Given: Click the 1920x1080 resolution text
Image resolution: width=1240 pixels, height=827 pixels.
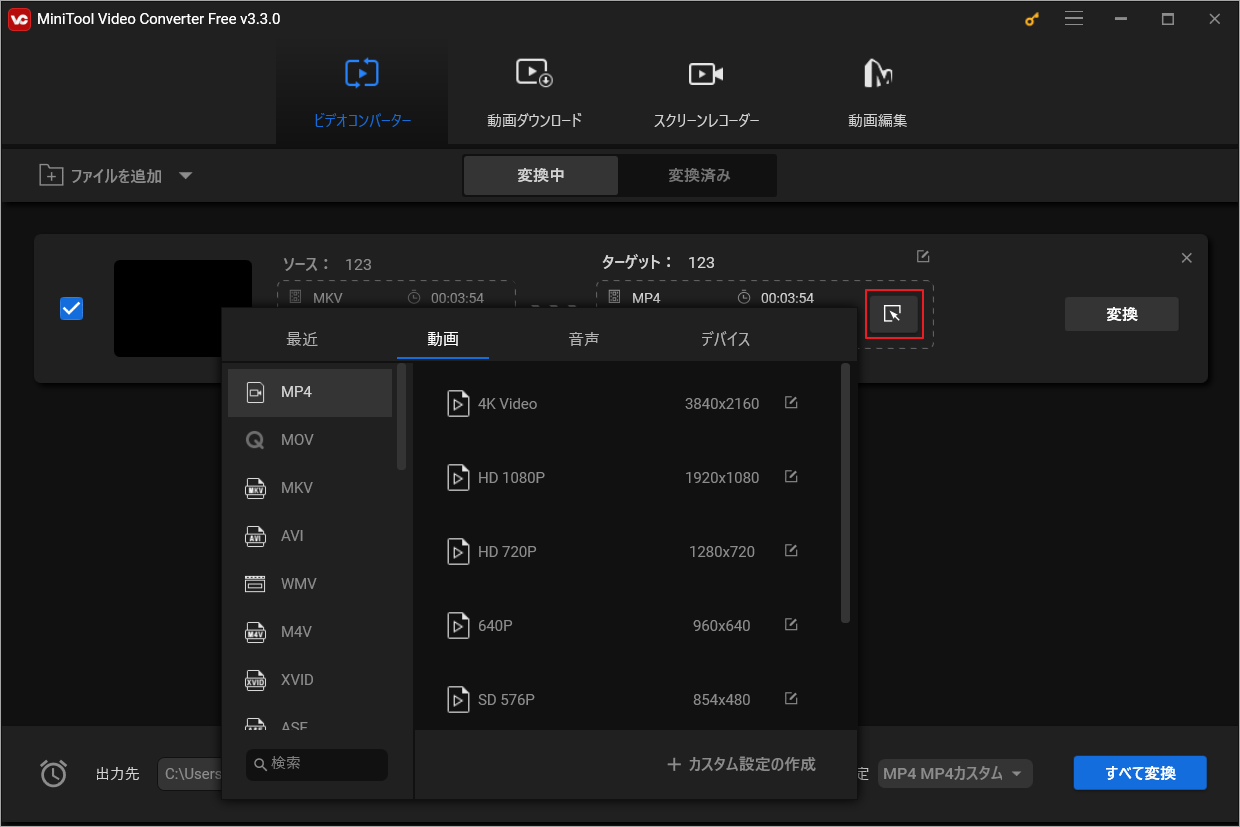Looking at the screenshot, I should coord(722,478).
